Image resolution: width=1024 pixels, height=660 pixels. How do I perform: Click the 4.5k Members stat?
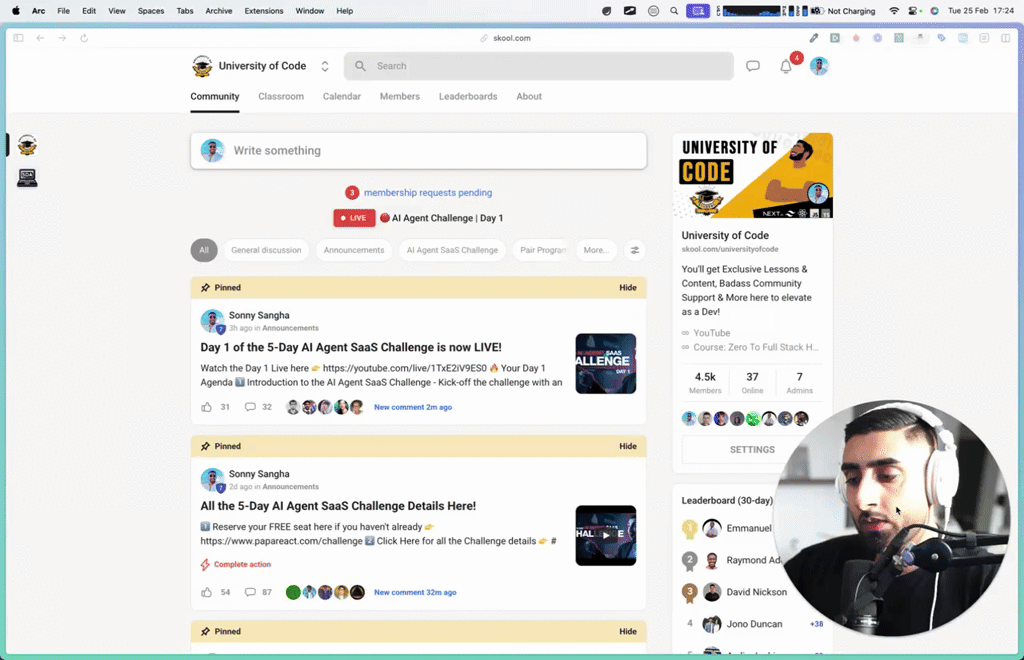(705, 383)
